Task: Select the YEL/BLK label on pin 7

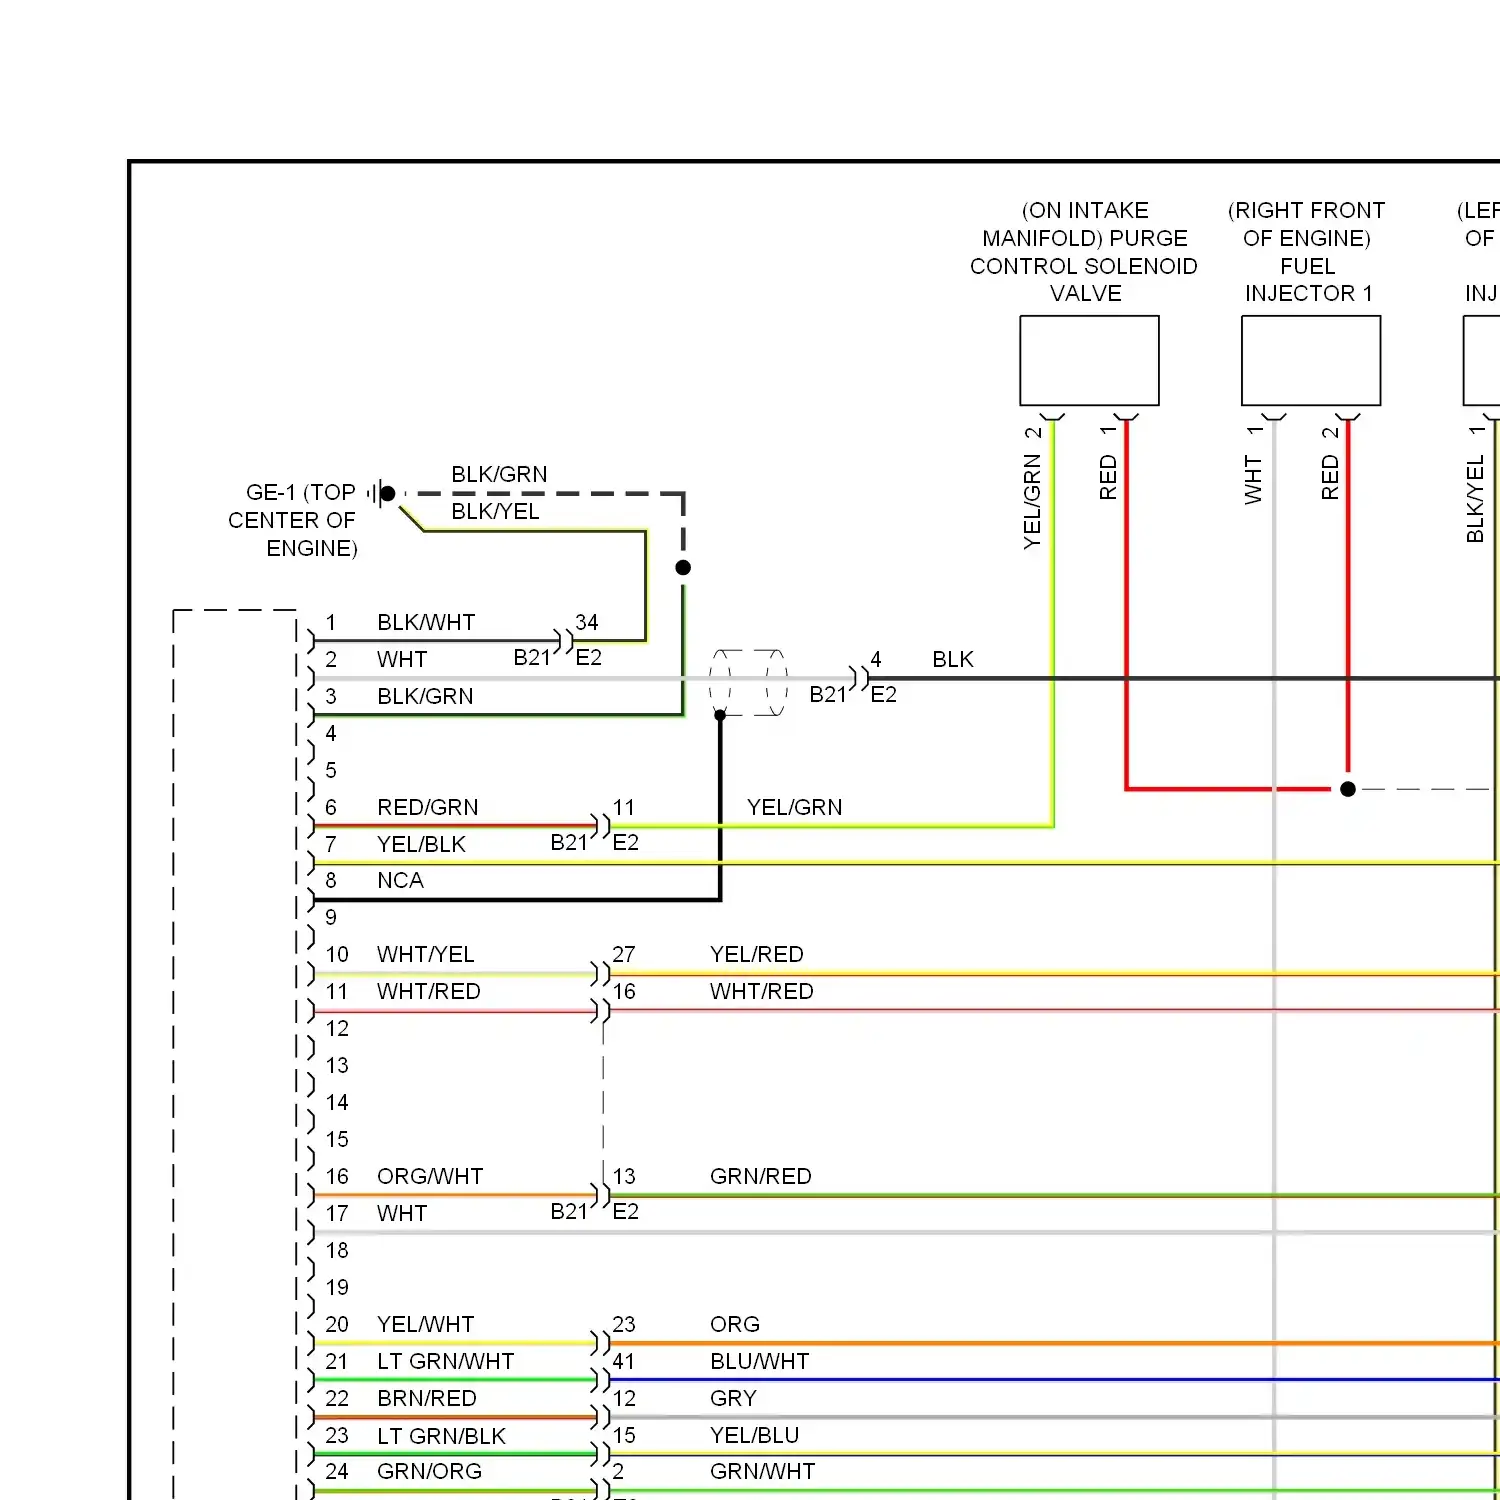Action: (x=421, y=844)
